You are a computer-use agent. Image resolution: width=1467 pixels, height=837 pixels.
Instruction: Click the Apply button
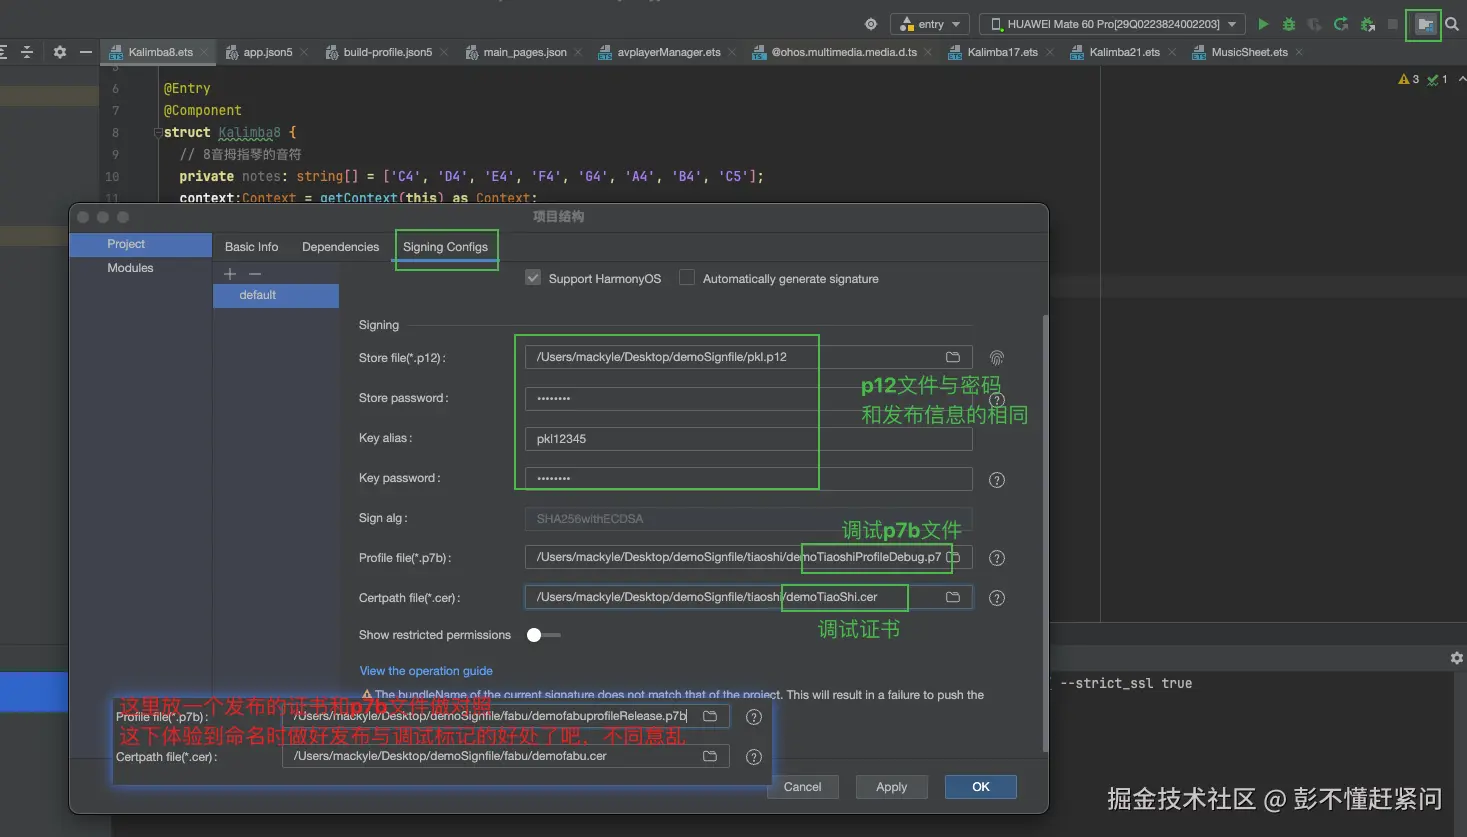[891, 787]
